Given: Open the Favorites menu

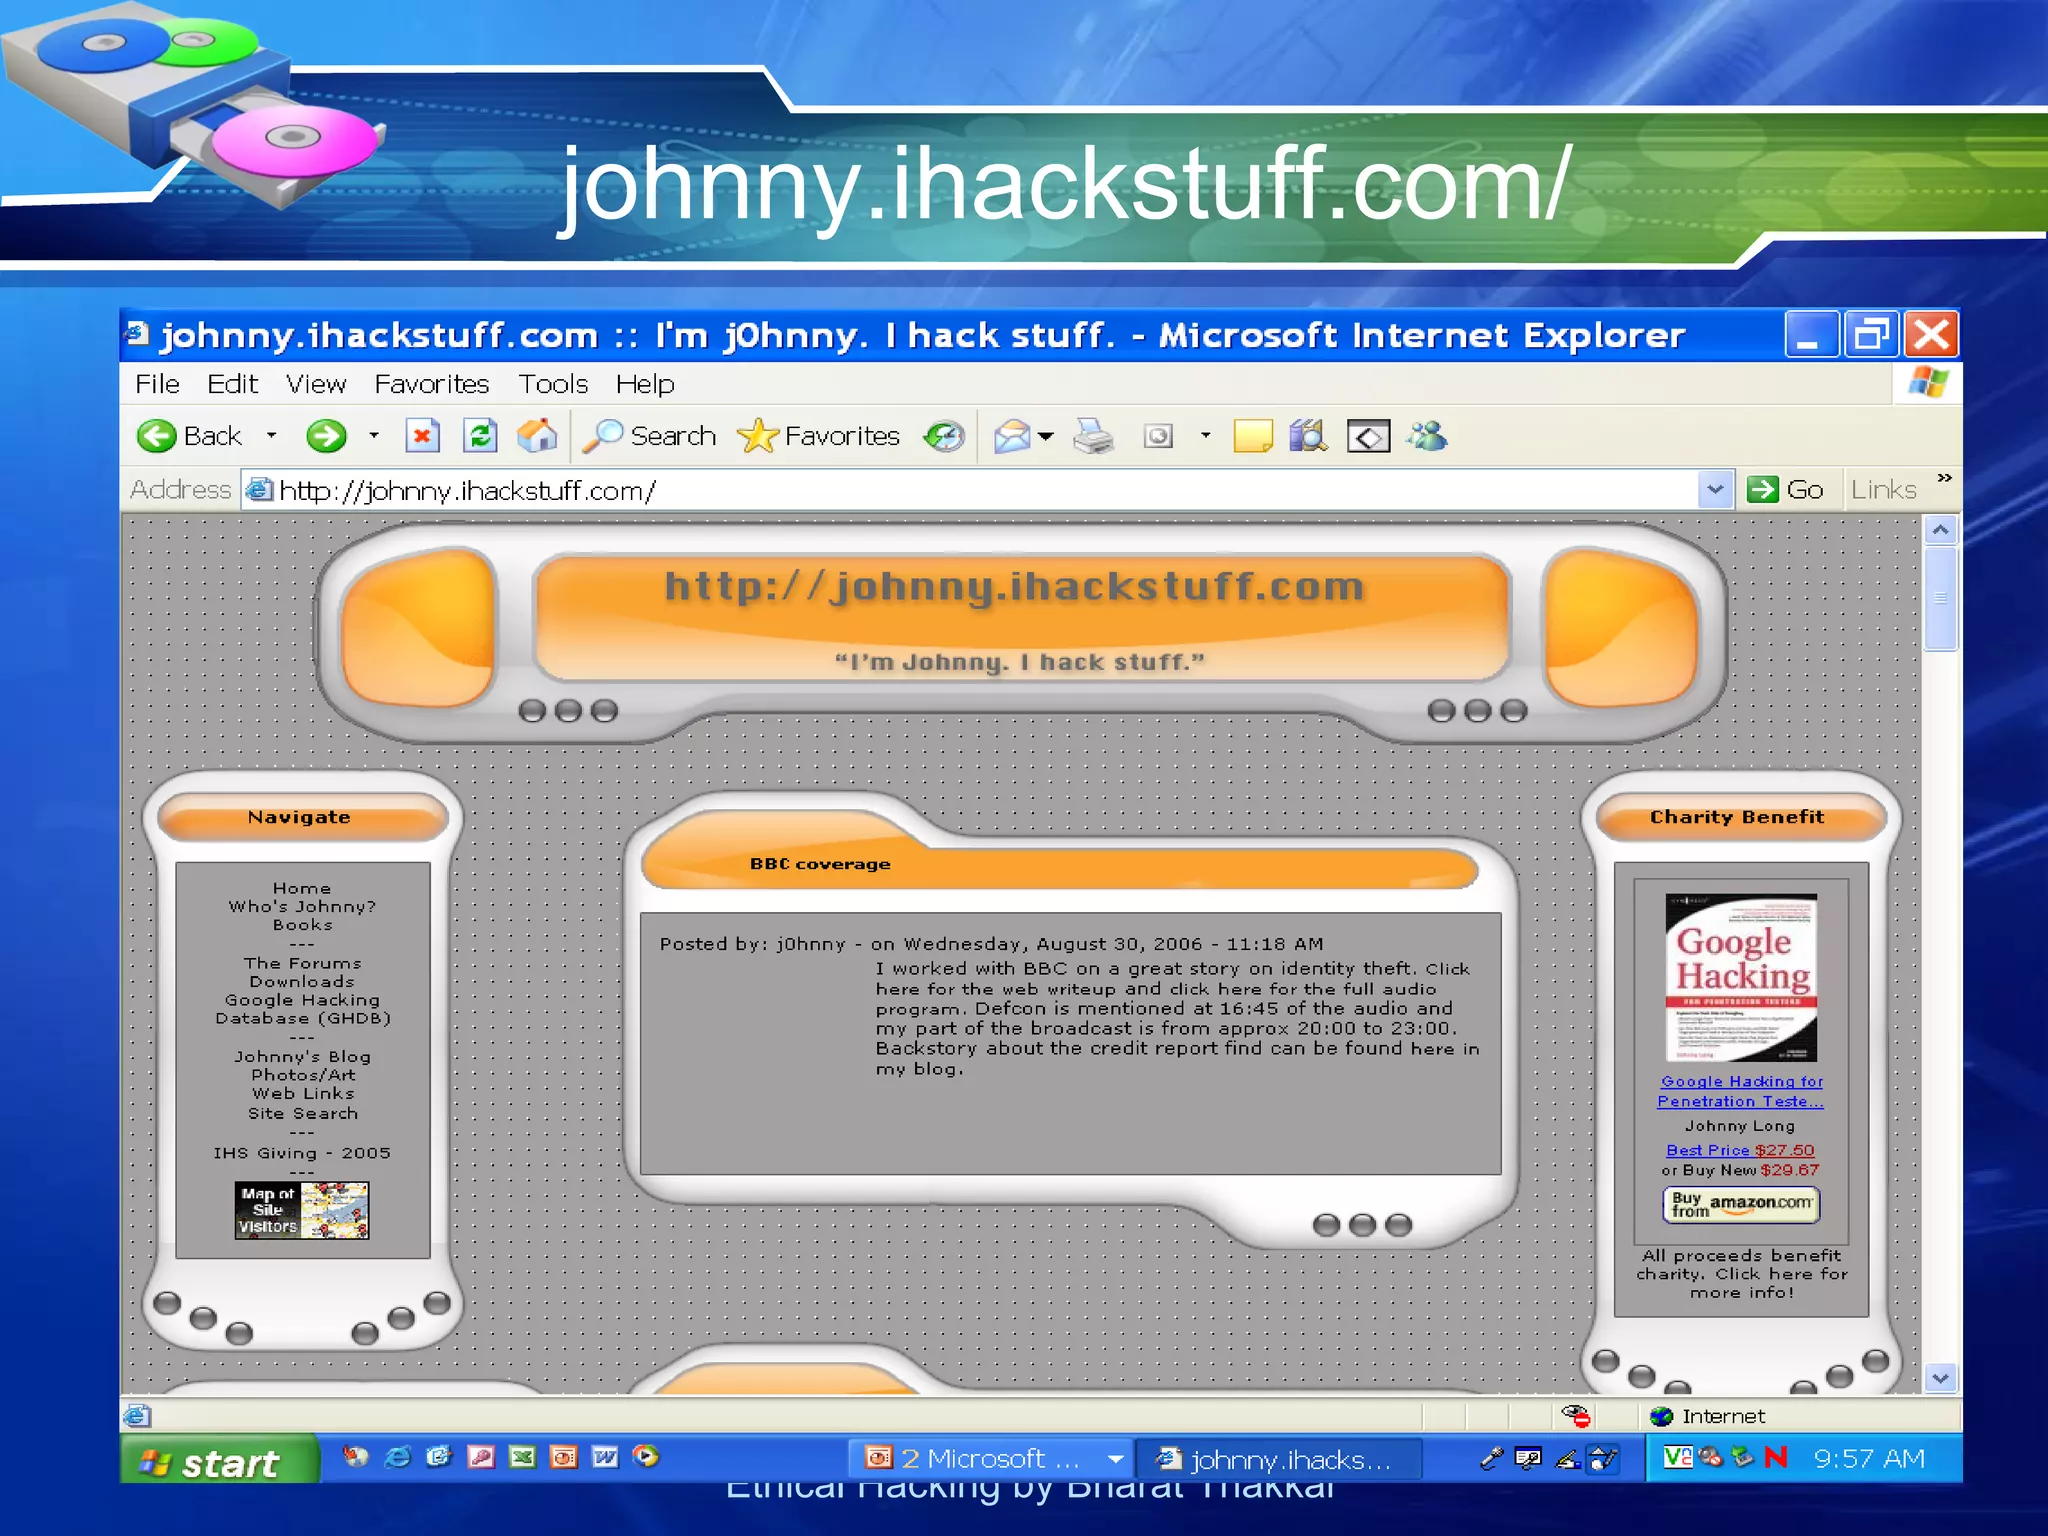Looking at the screenshot, I should click(431, 384).
